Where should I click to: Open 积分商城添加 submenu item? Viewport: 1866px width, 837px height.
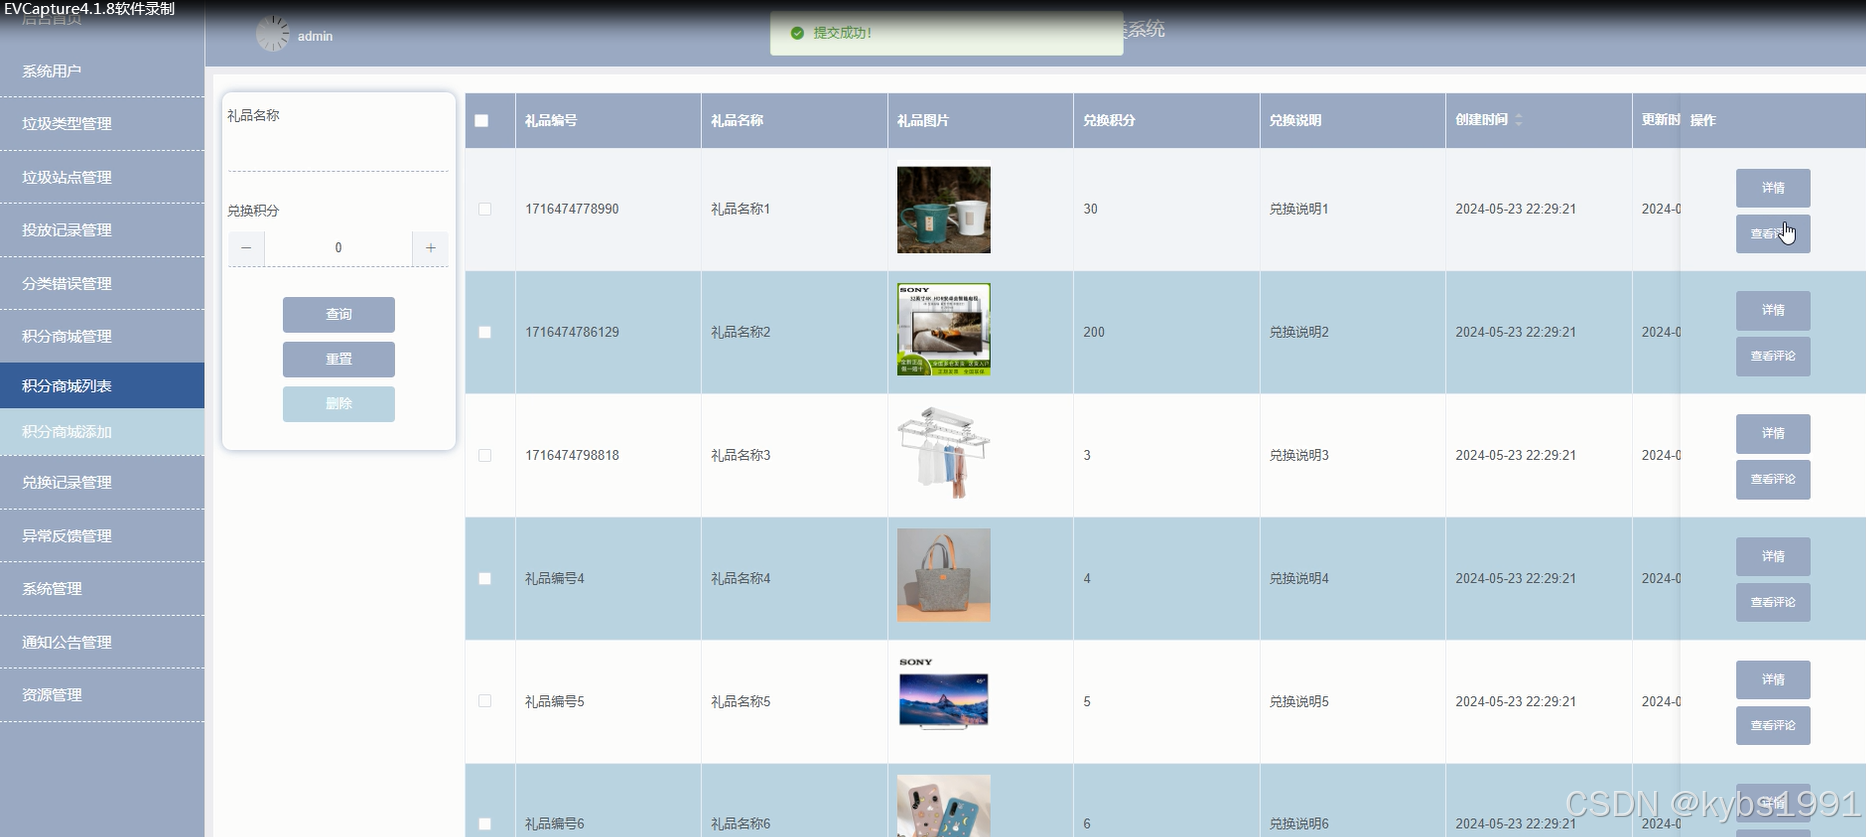102,432
